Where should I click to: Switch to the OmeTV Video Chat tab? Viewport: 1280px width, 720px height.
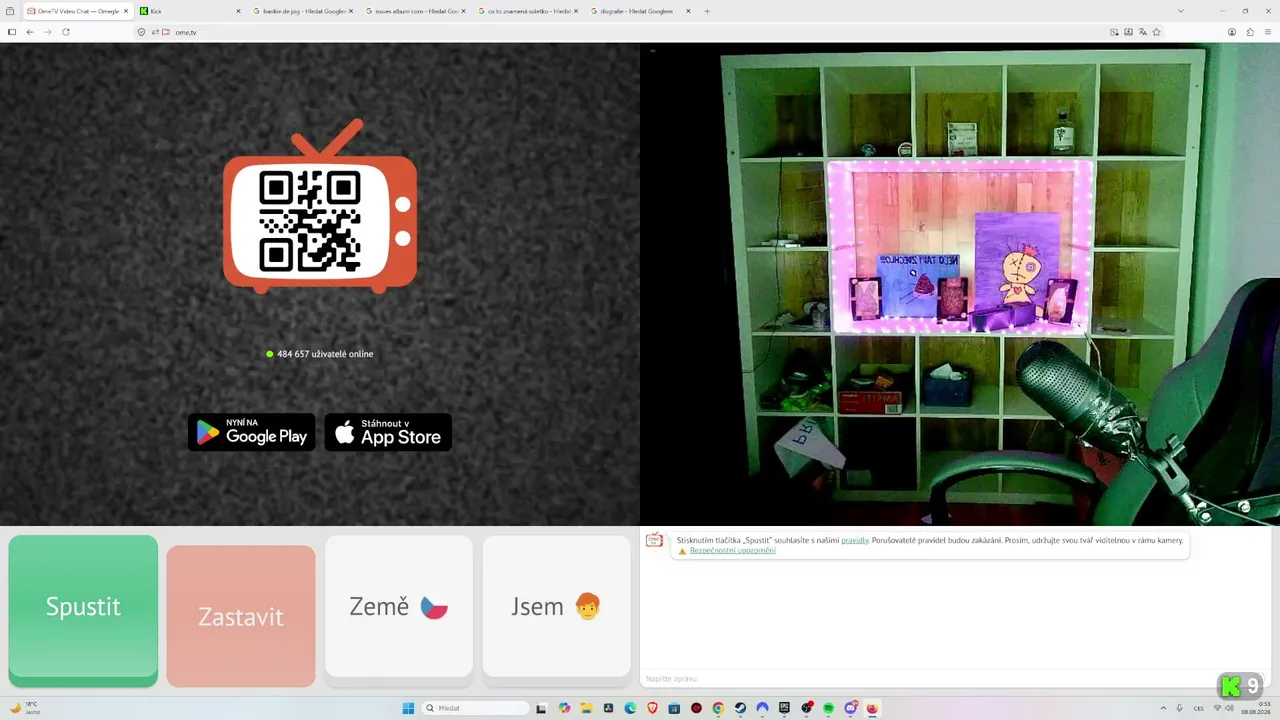(x=78, y=11)
